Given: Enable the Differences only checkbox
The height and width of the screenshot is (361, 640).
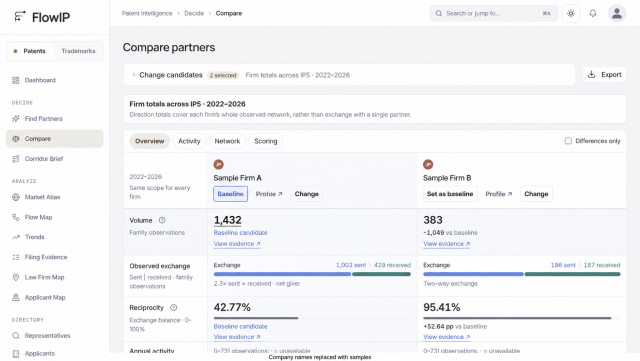Looking at the screenshot, I should (568, 141).
